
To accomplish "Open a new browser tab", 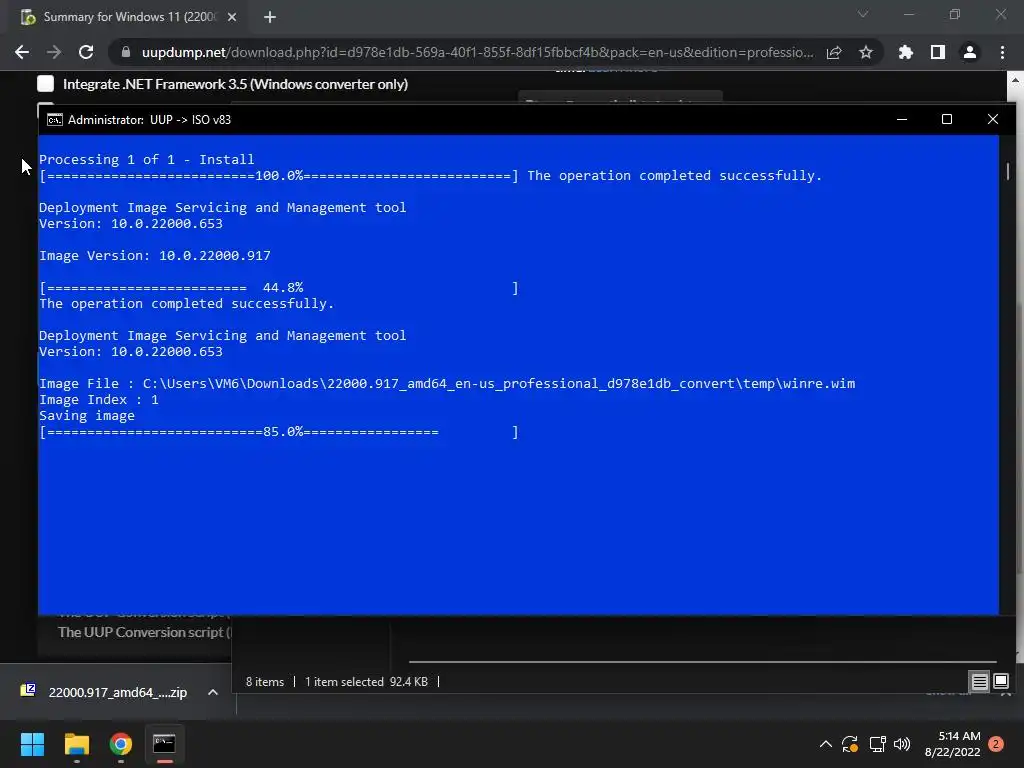I will click(270, 17).
